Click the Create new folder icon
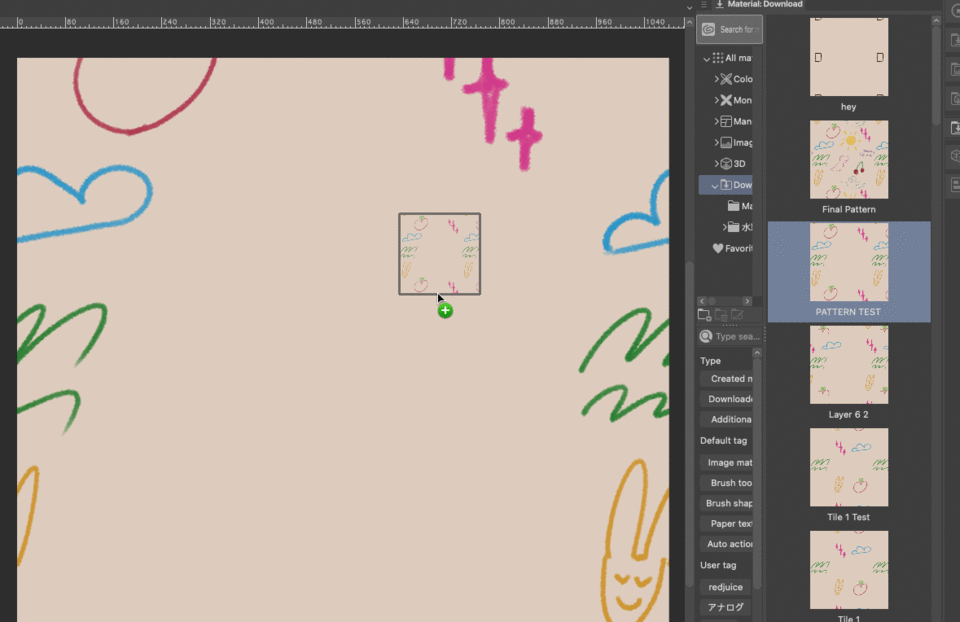 click(704, 315)
